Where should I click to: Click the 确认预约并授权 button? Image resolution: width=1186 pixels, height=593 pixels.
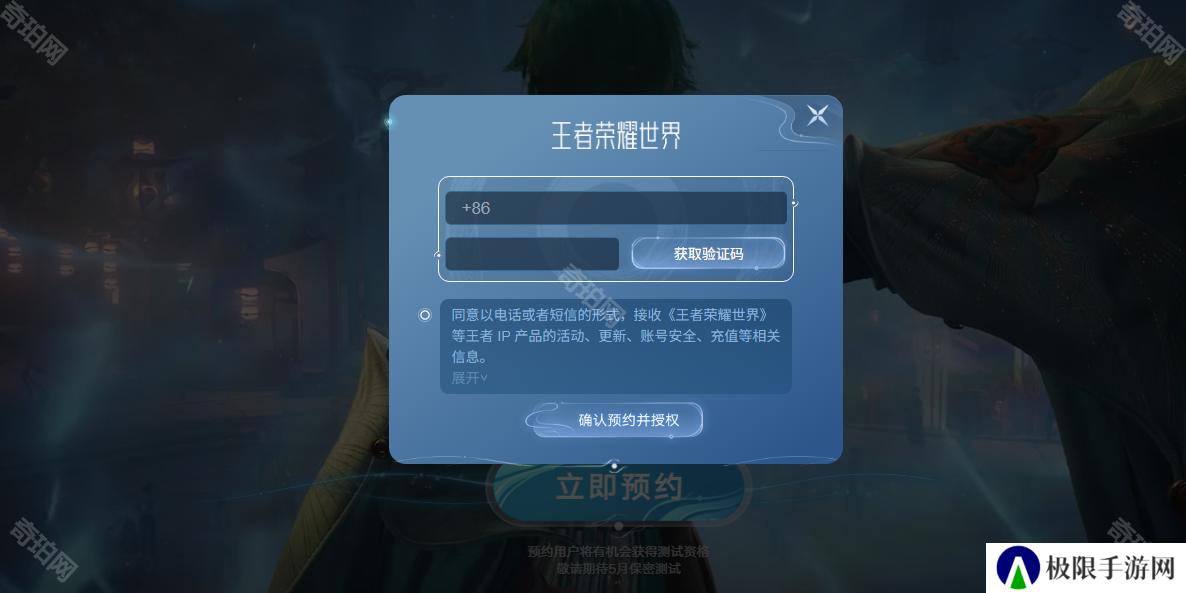pos(629,421)
